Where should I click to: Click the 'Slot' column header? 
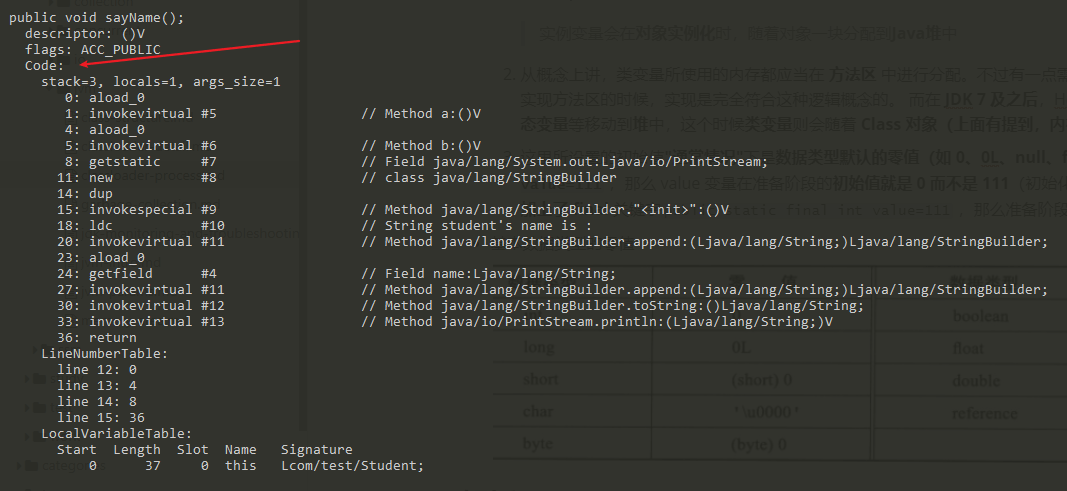[193, 450]
